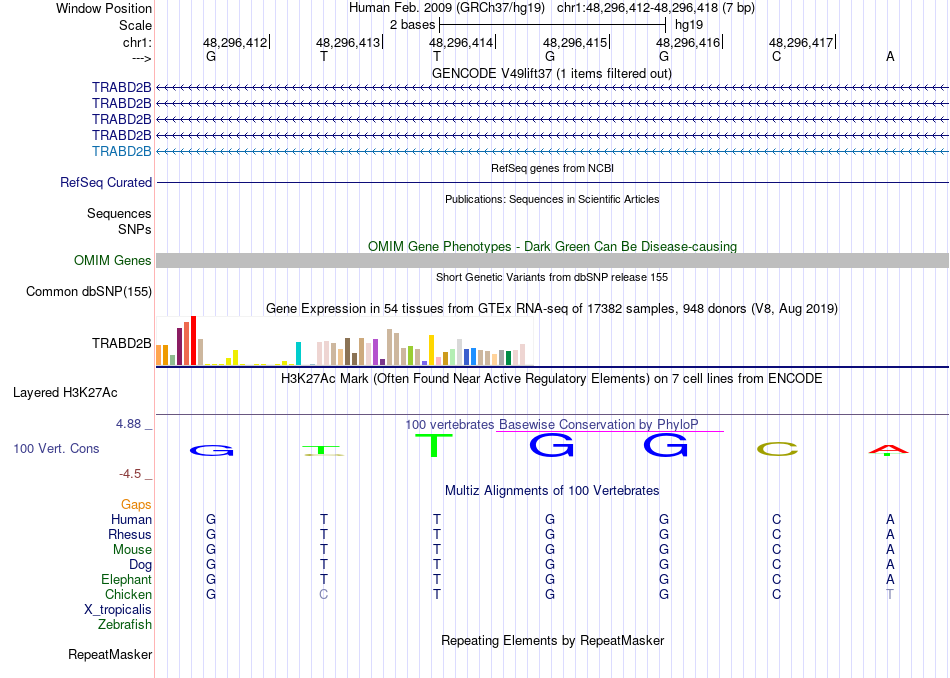Select the Elephant alignment row label
The height and width of the screenshot is (678, 950).
(x=126, y=579)
